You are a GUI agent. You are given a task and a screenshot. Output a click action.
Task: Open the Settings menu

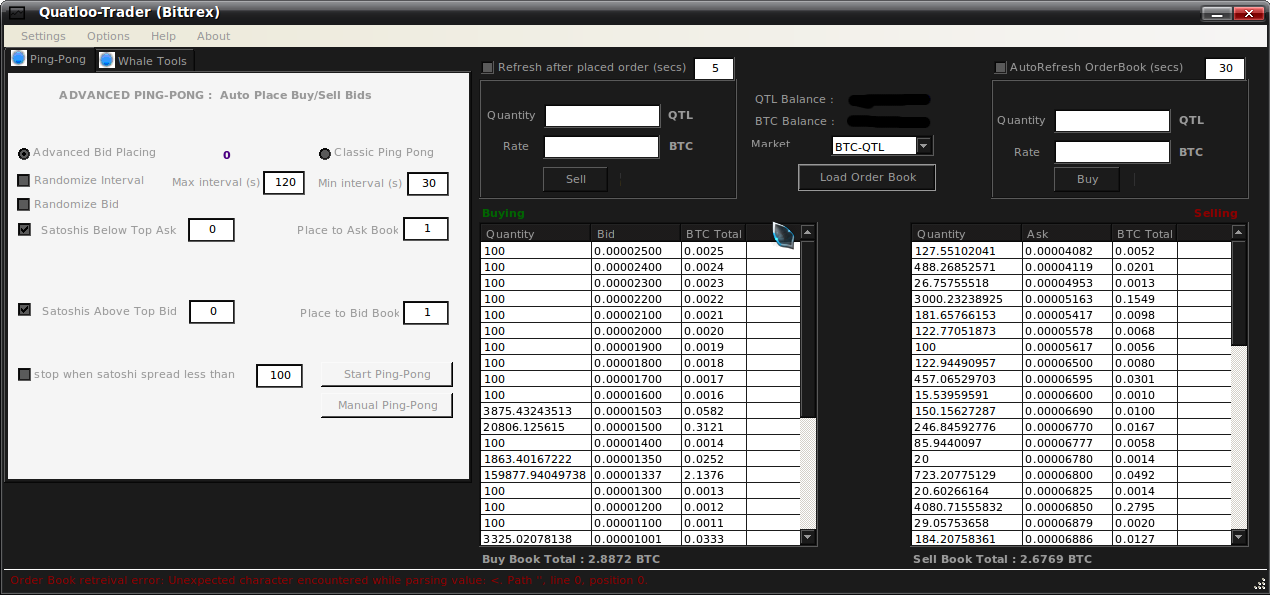pyautogui.click(x=43, y=36)
